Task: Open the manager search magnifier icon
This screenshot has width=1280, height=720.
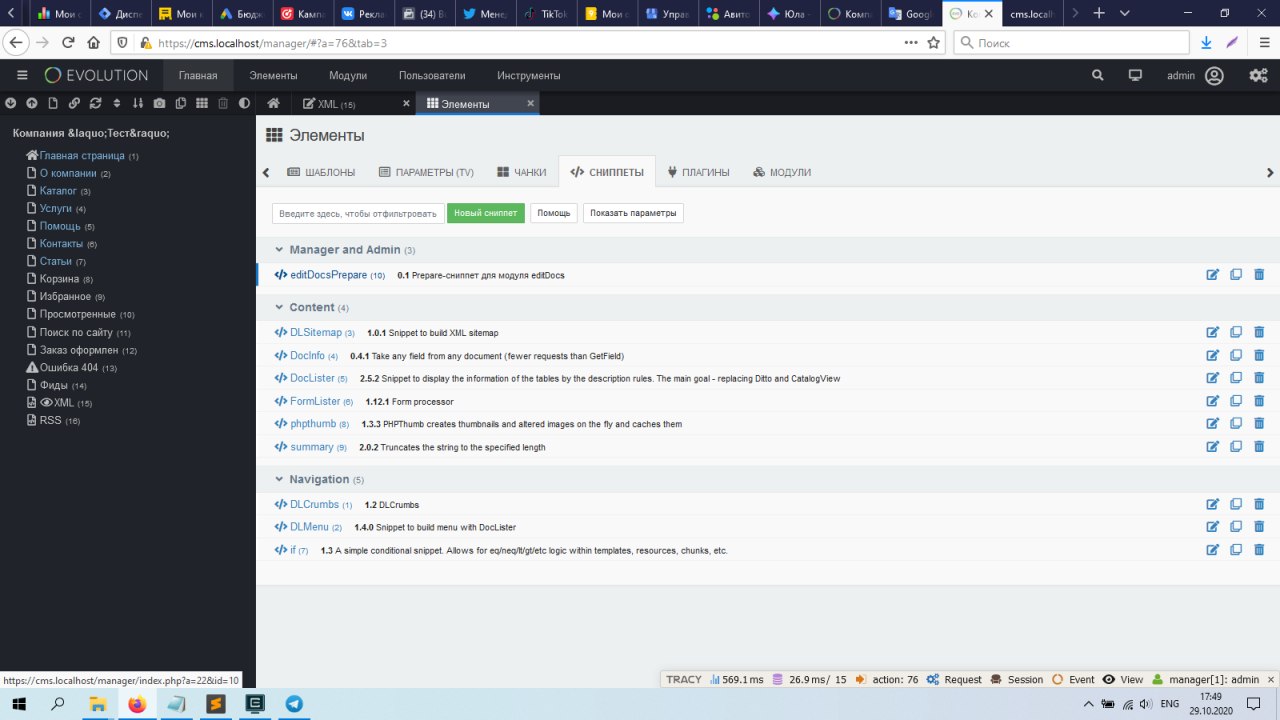Action: 1098,75
